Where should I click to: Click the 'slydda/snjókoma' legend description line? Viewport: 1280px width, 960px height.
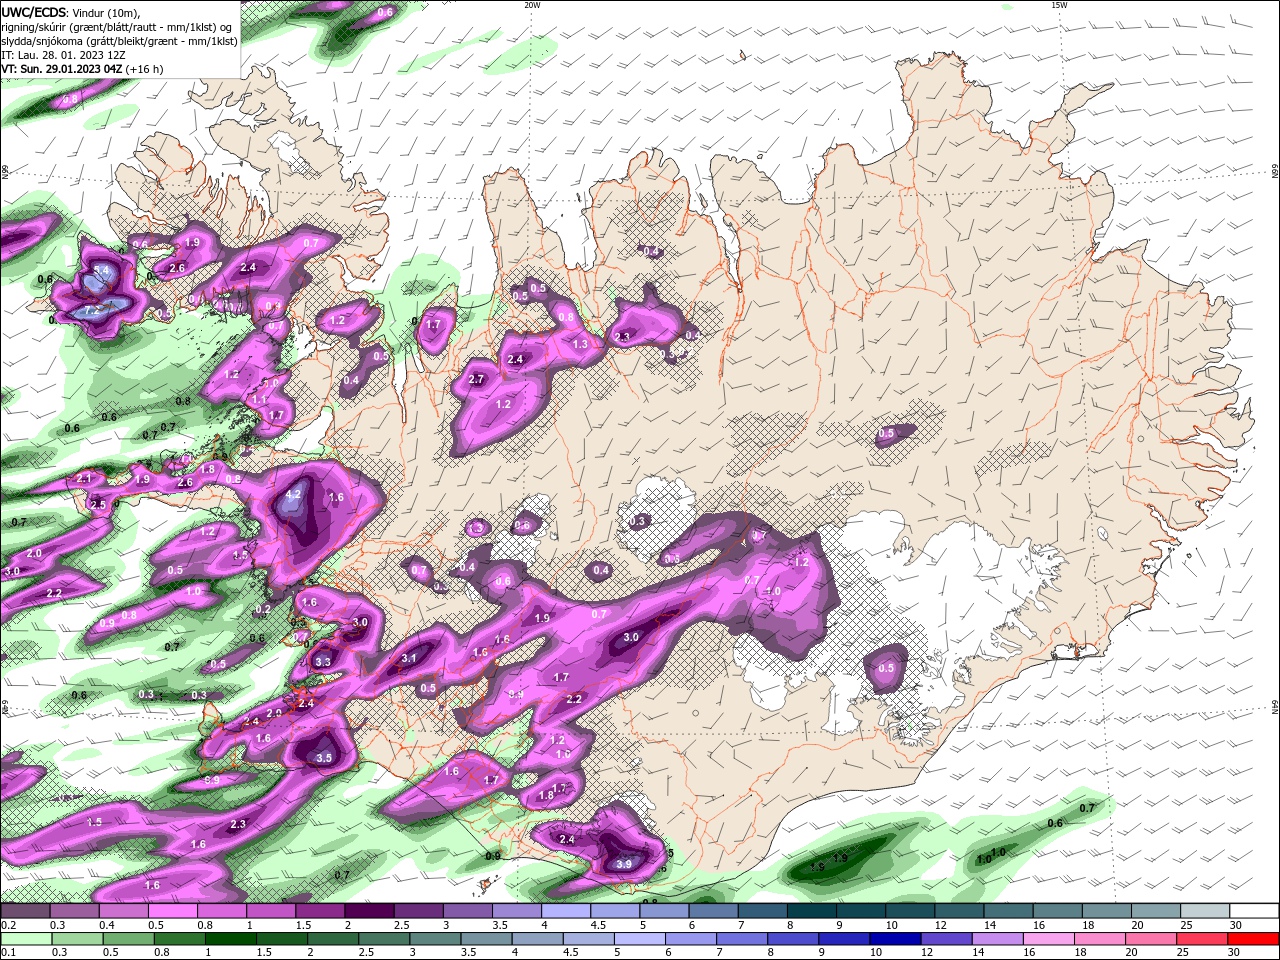[x=119, y=41]
